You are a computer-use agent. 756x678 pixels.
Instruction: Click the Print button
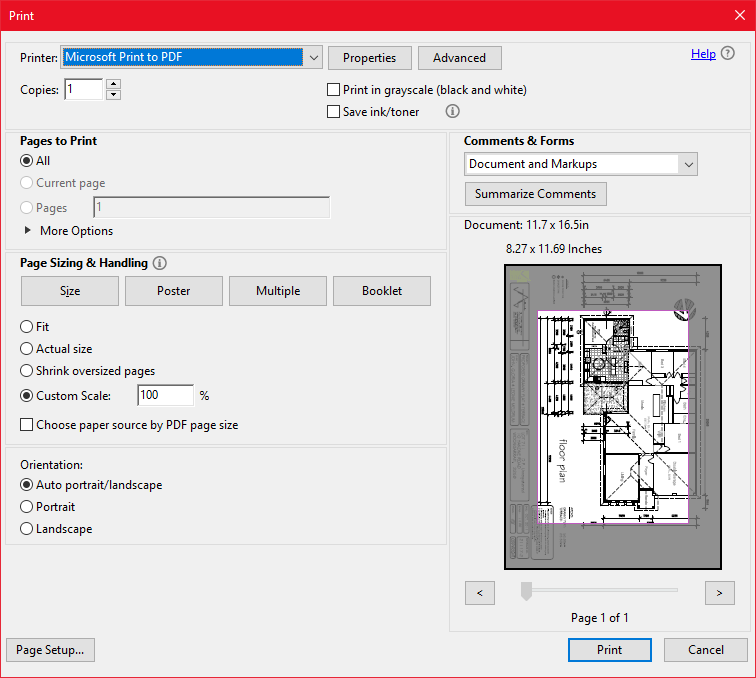point(610,650)
